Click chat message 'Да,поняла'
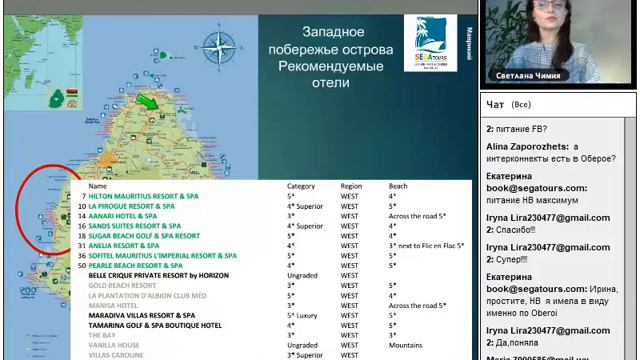This screenshot has height=360, width=640. click(x=517, y=343)
